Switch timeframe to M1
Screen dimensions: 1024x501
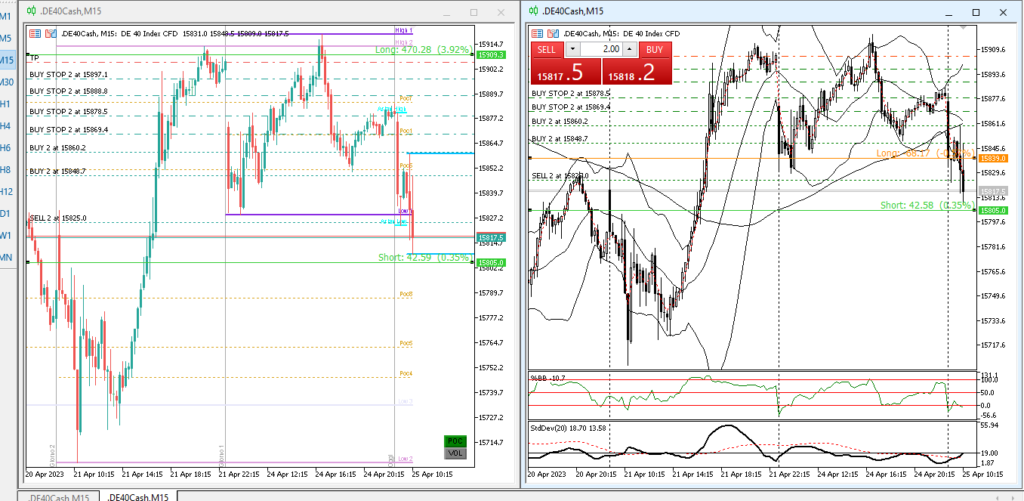point(6,15)
